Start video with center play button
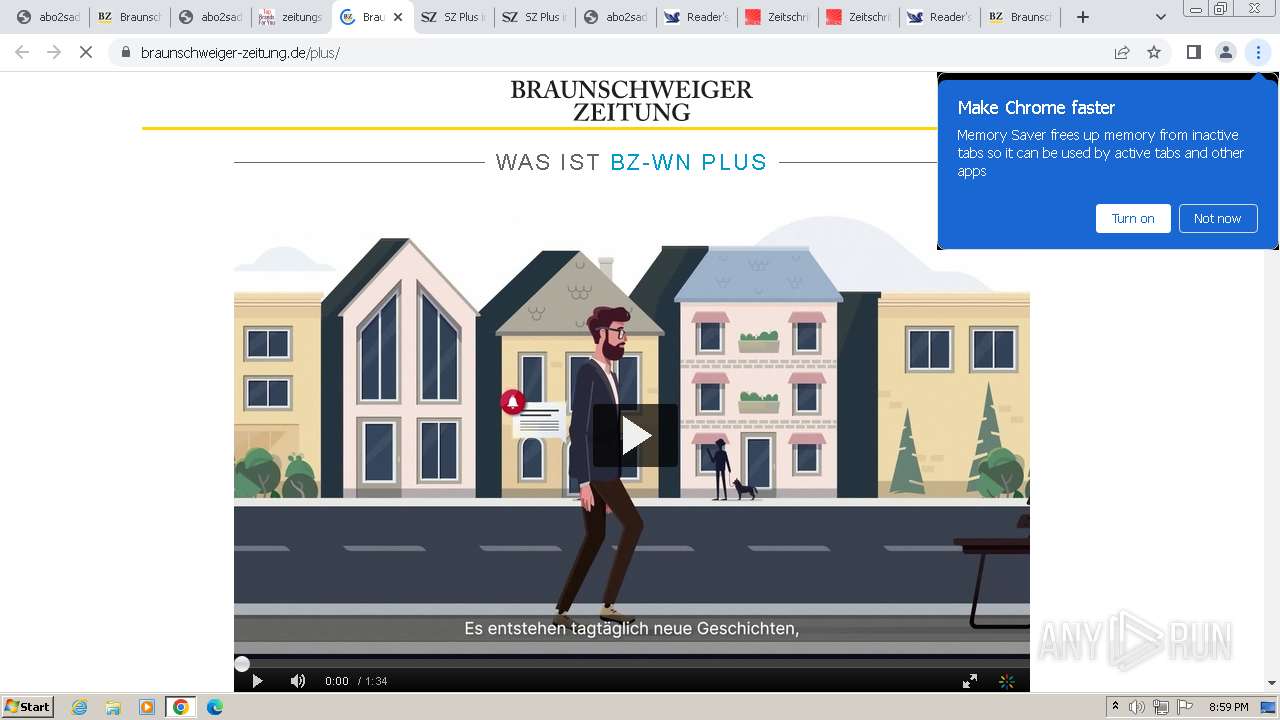 click(635, 435)
